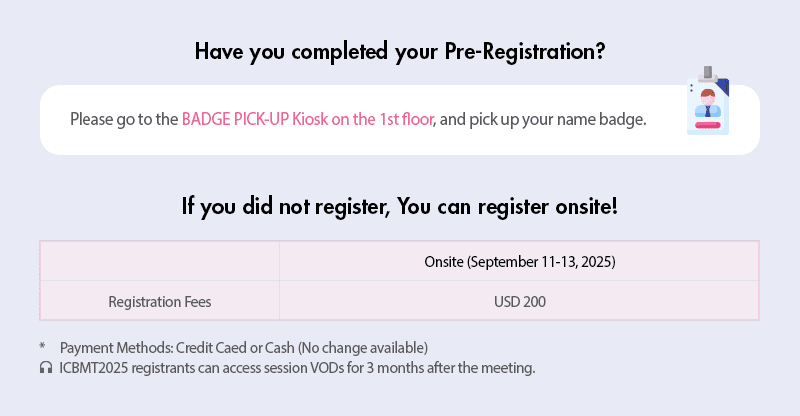800x416 pixels.
Task: Click the USD 200 fee cell
Action: 518,301
